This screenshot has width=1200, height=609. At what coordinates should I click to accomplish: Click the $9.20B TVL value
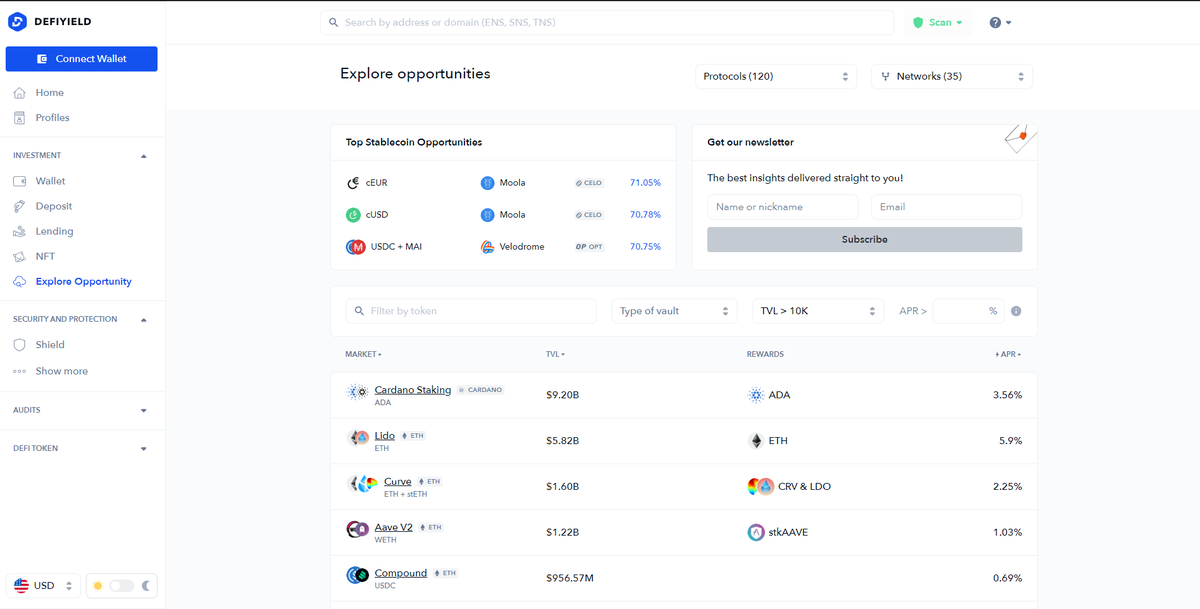click(562, 395)
